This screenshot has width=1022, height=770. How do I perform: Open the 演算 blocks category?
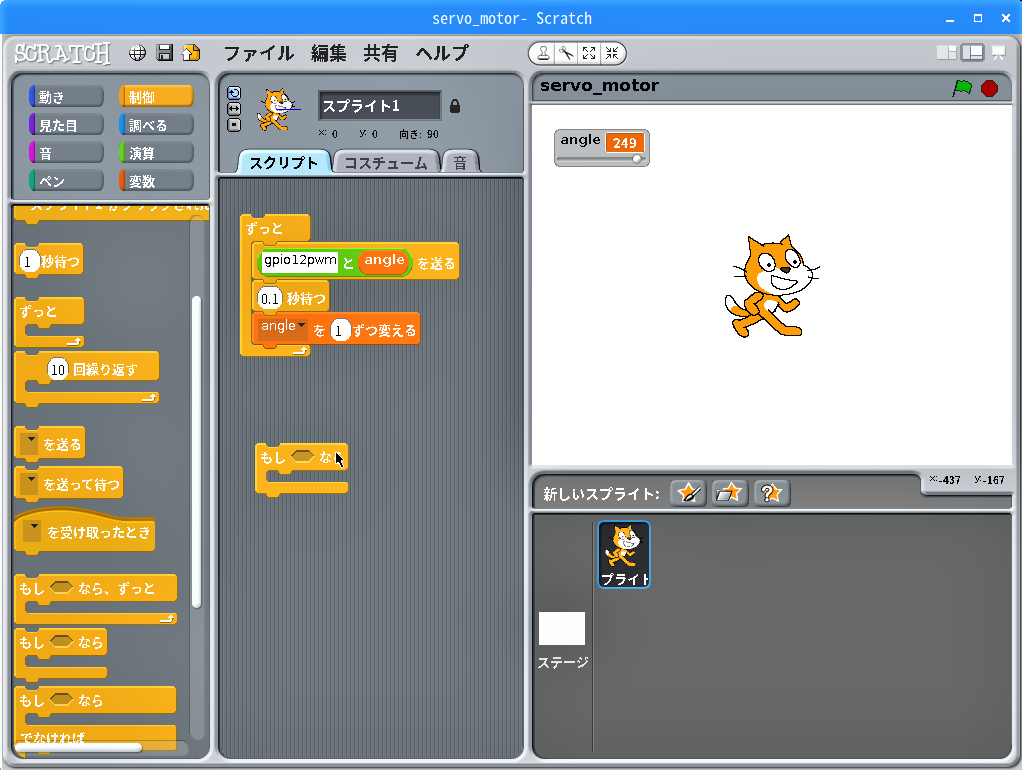pyautogui.click(x=156, y=153)
